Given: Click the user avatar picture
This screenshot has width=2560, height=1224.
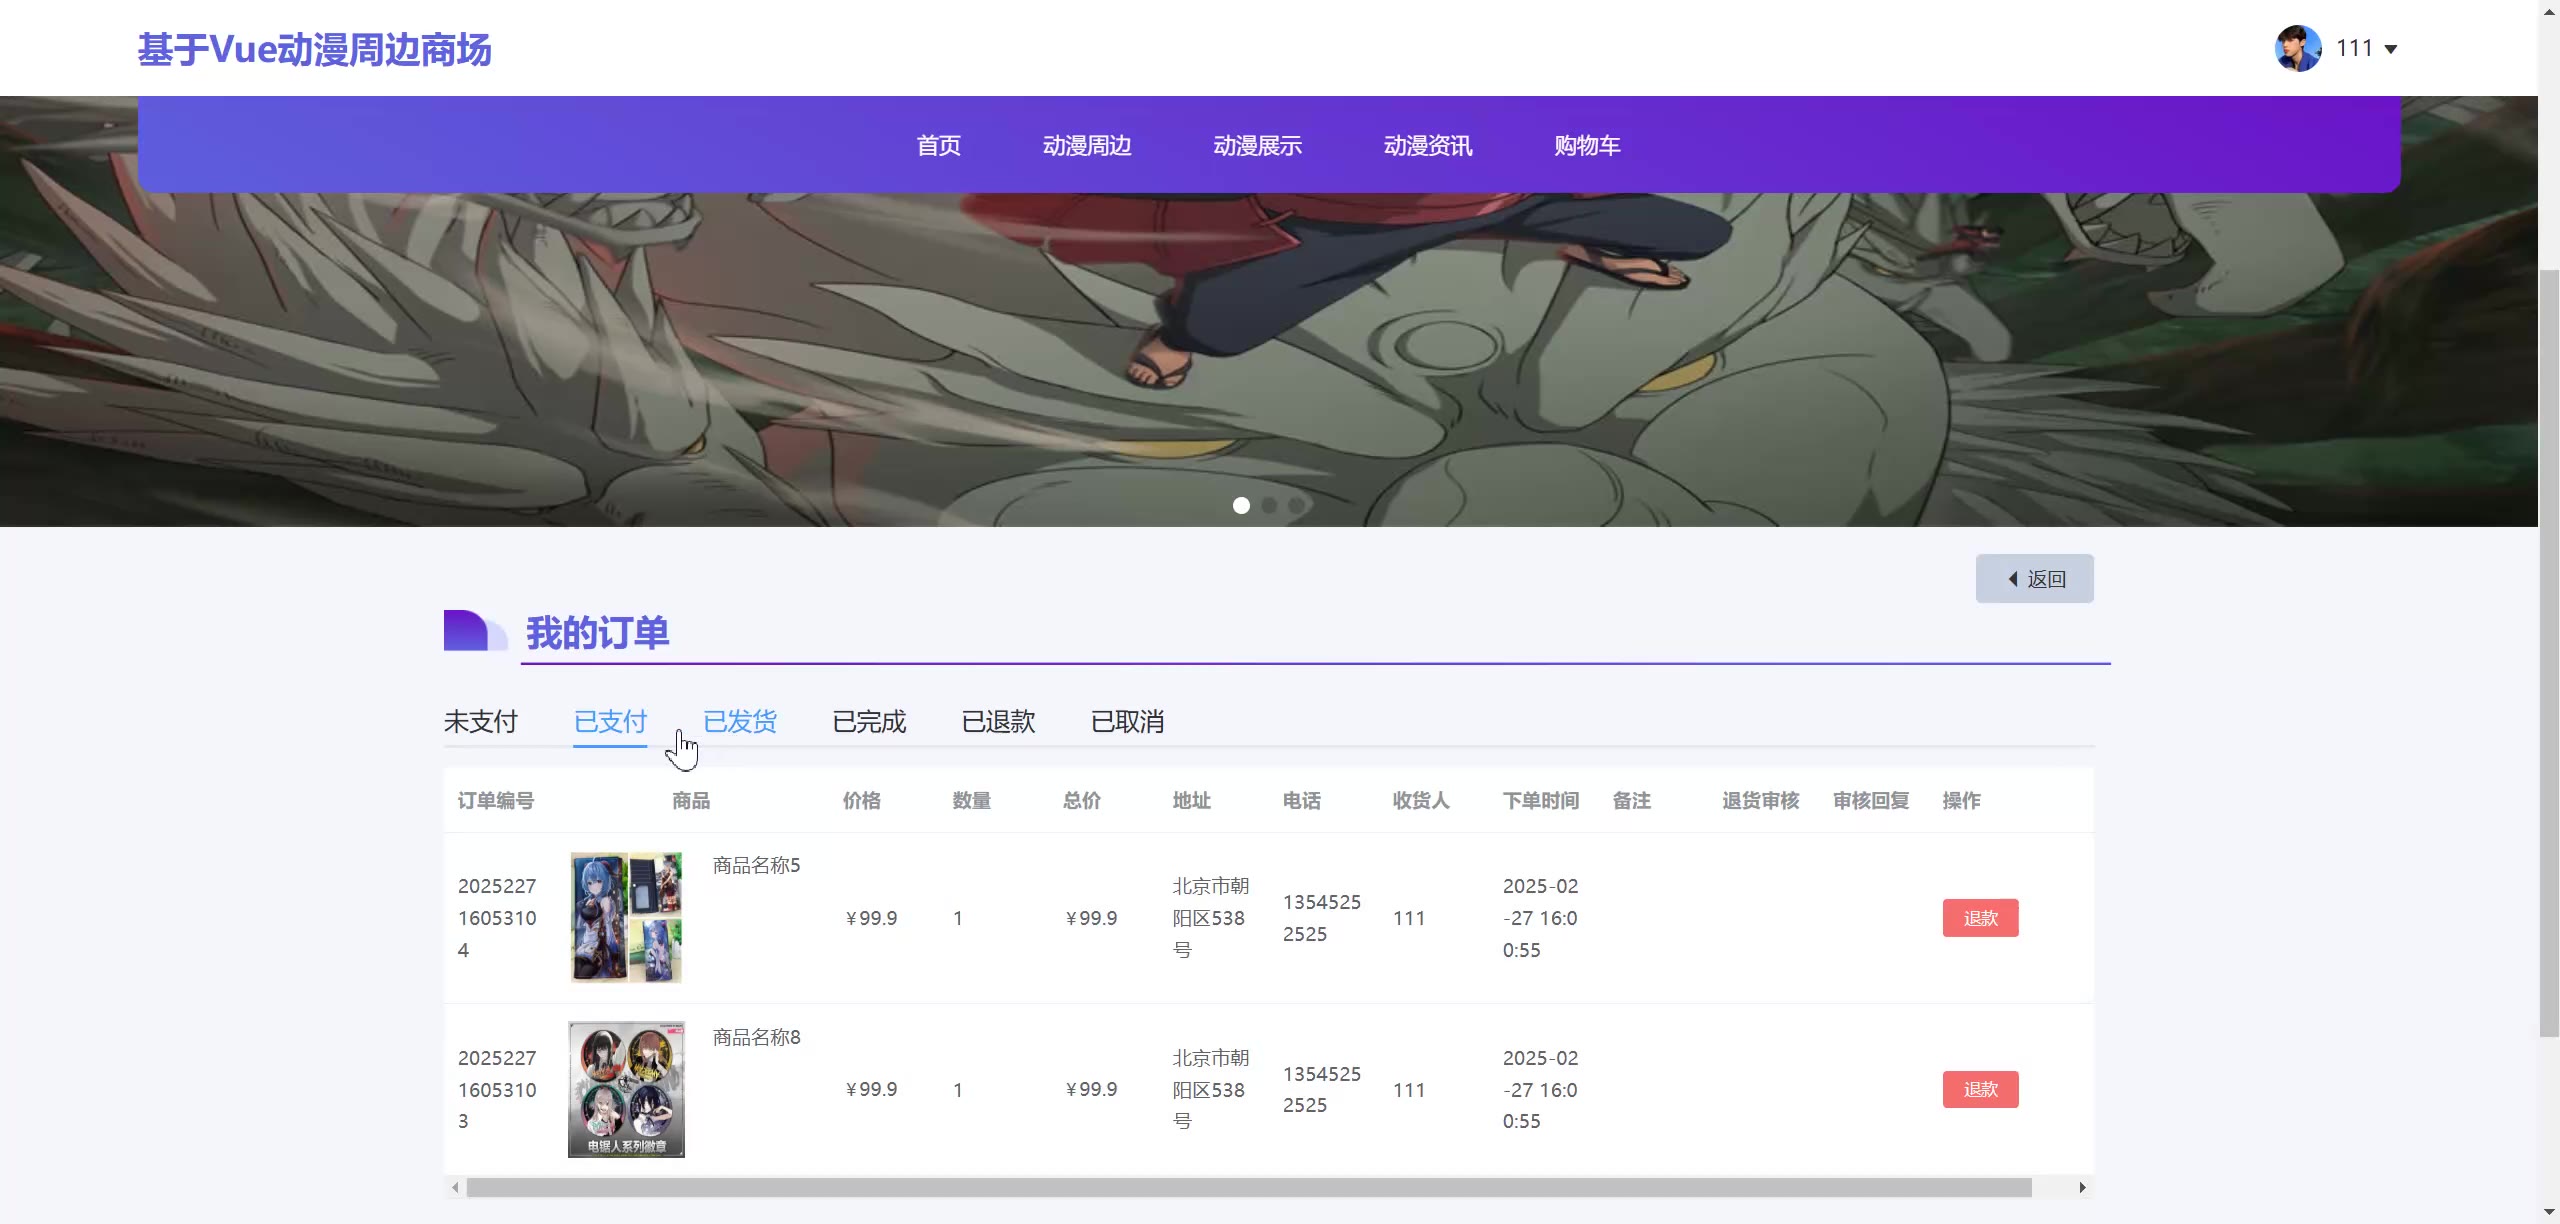Looking at the screenshot, I should [2297, 48].
